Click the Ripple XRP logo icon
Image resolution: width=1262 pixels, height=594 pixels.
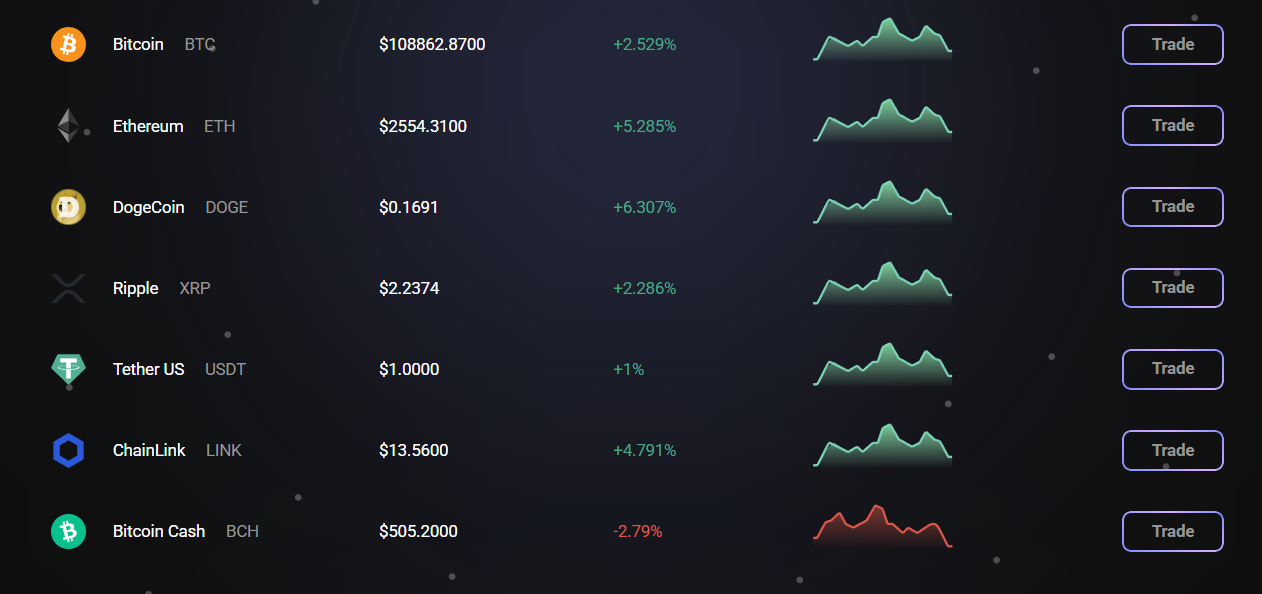69,288
